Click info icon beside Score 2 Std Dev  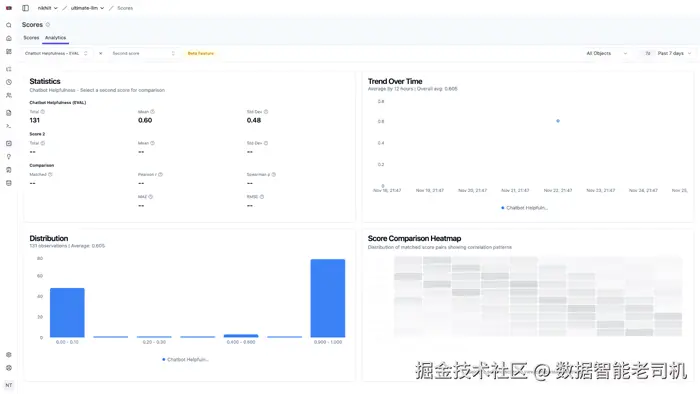[x=266, y=143]
